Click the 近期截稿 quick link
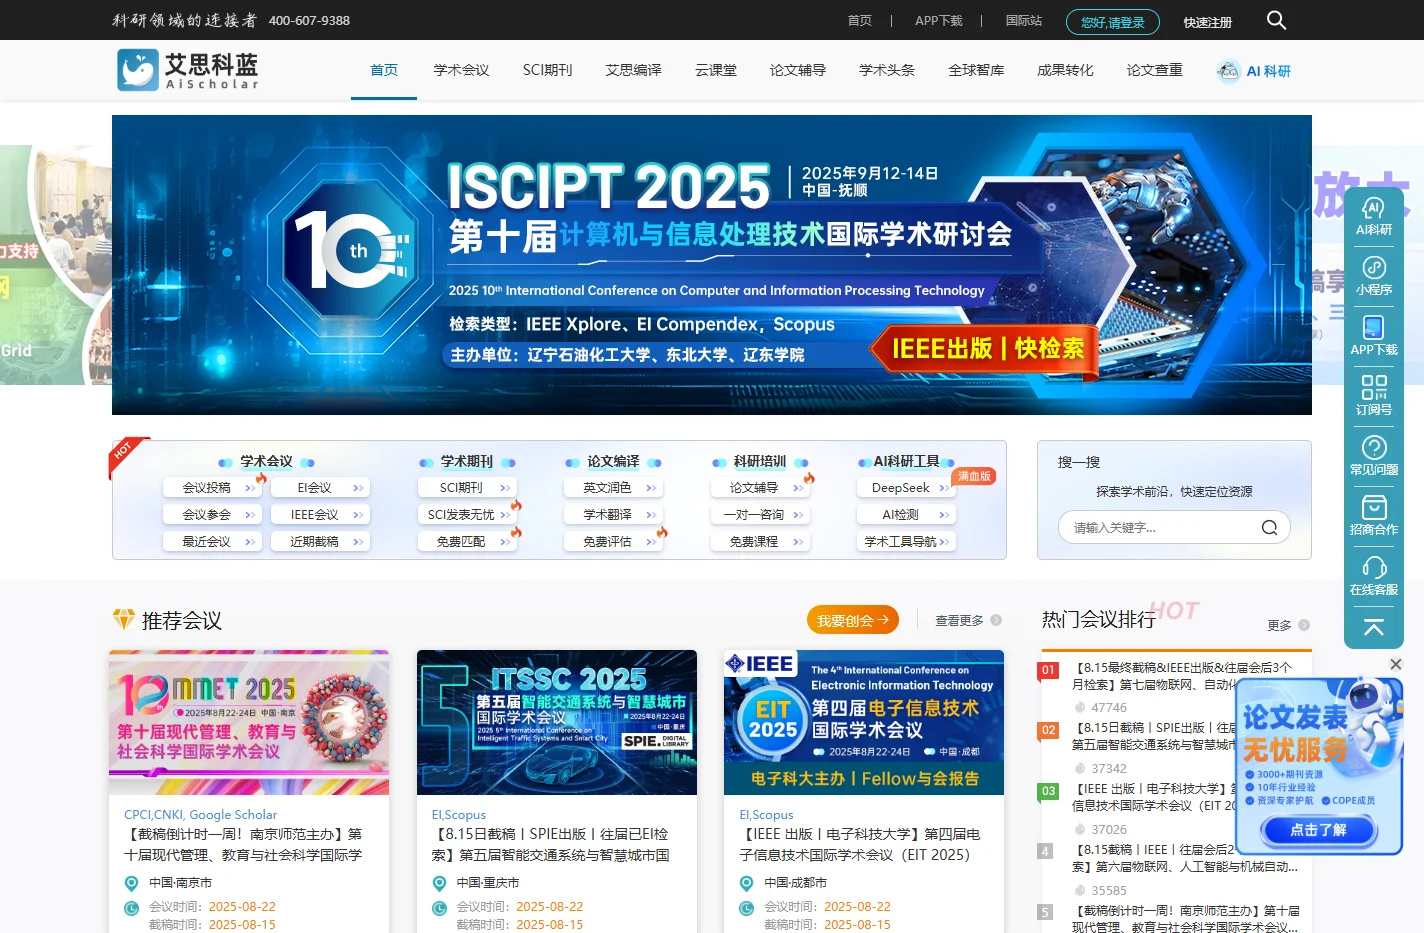Image resolution: width=1424 pixels, height=933 pixels. (320, 542)
